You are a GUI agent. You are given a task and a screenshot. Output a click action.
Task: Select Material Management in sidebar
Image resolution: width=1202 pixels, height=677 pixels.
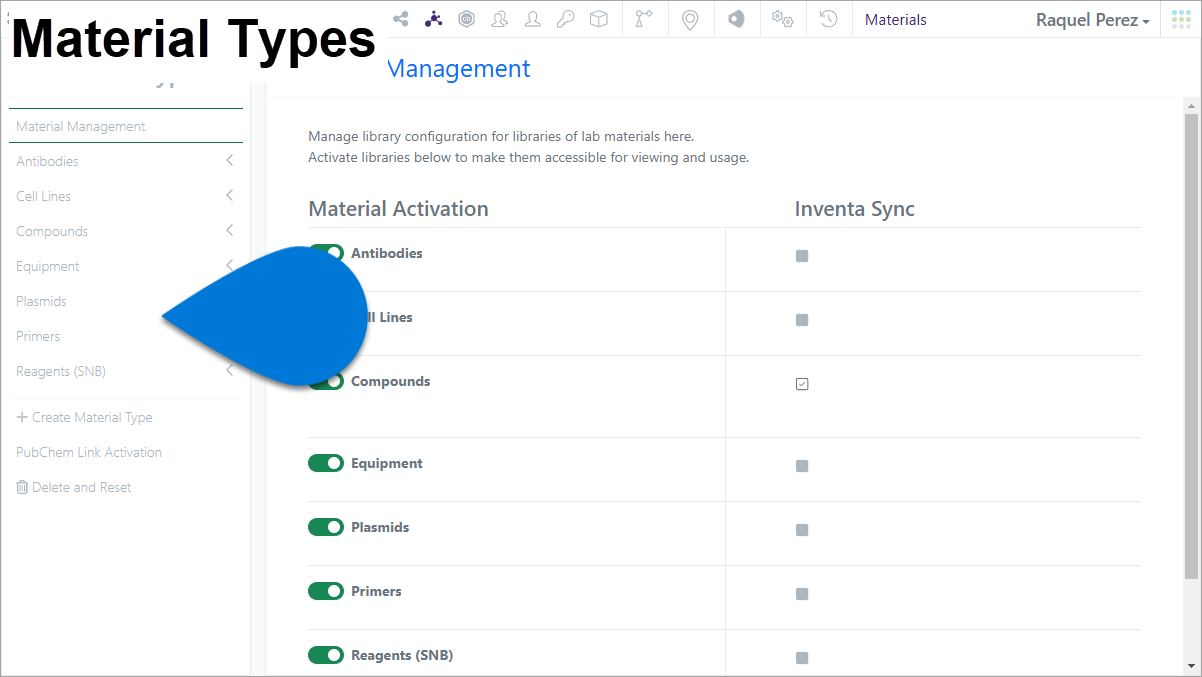80,126
